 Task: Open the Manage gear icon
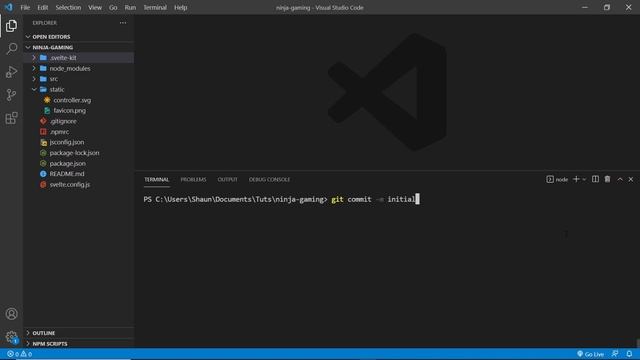point(11,337)
